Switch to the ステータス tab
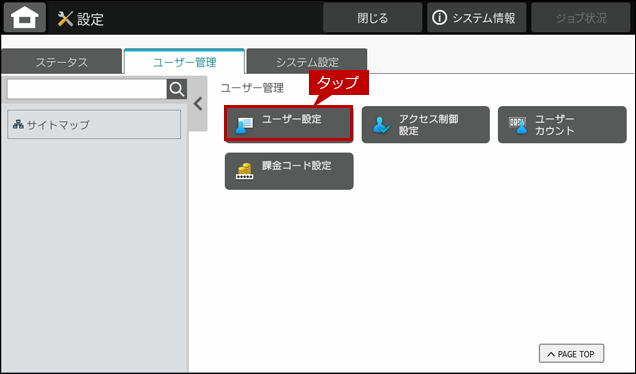This screenshot has height=374, width=636. [62, 62]
